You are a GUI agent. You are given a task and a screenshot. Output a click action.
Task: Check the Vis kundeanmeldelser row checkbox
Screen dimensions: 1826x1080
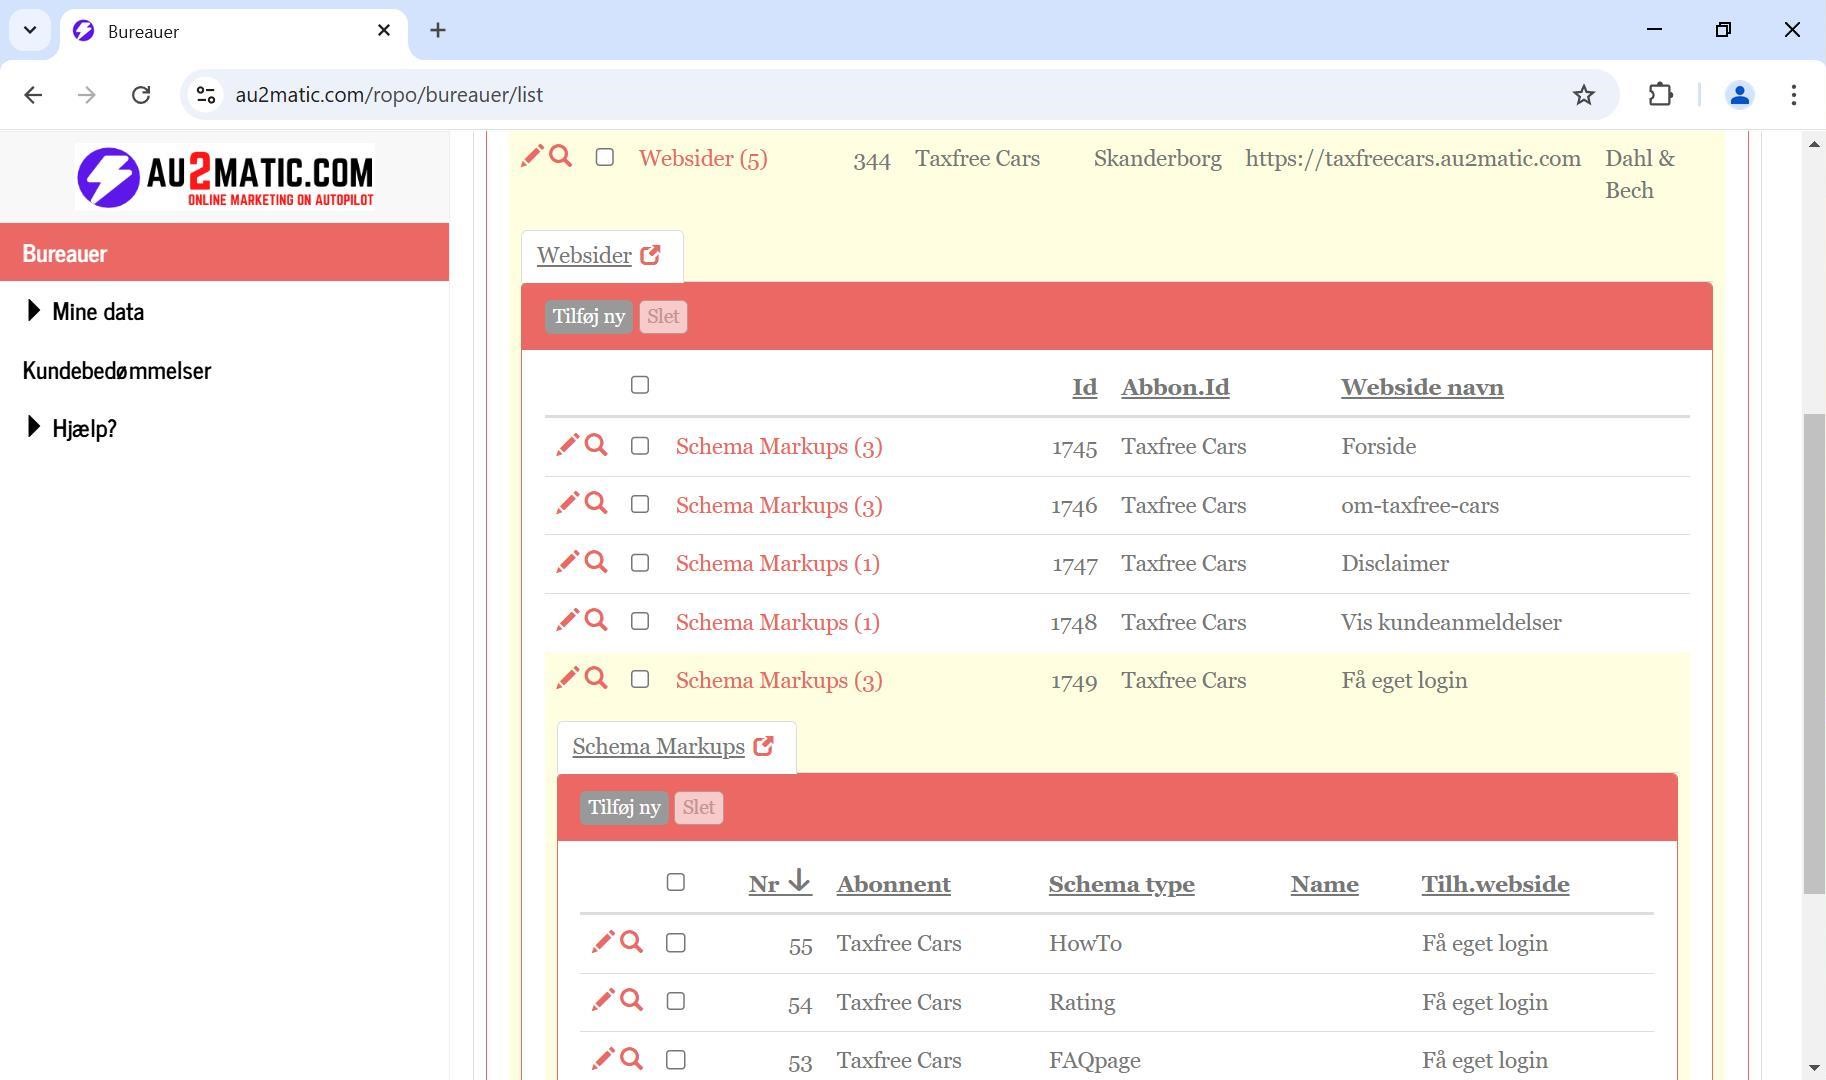click(x=640, y=621)
